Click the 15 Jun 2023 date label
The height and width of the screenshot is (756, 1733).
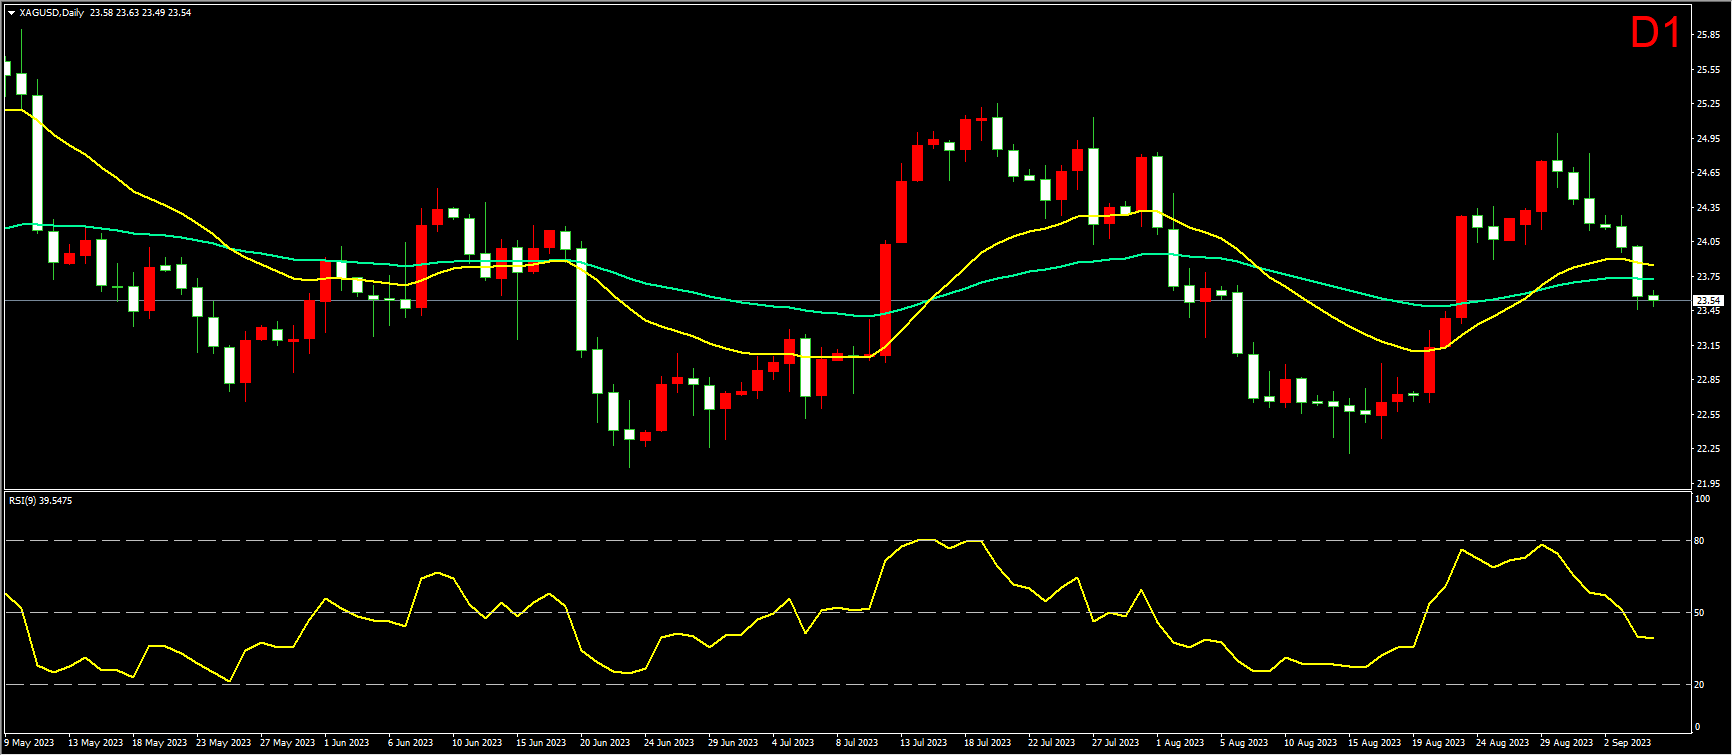(x=541, y=743)
